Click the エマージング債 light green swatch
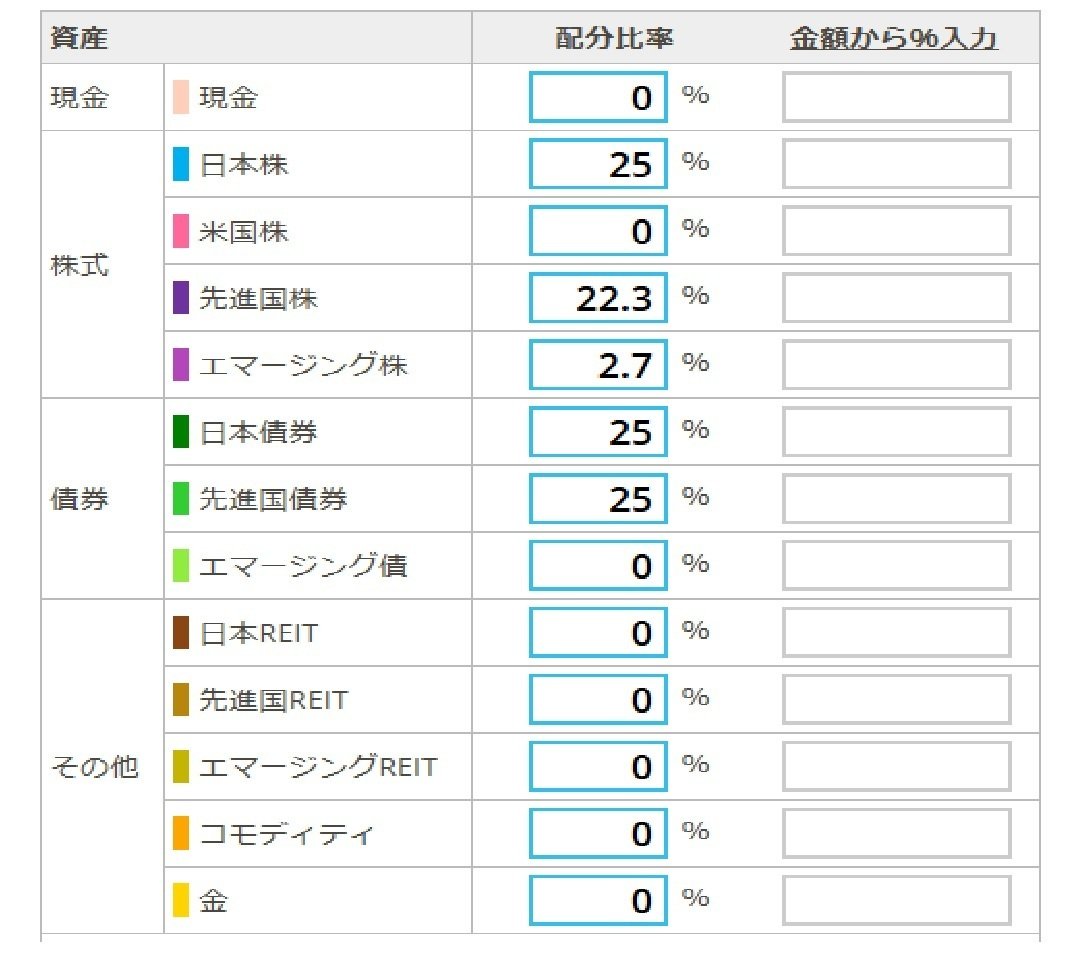Viewport: 1092px width, 956px height. pyautogui.click(x=181, y=565)
